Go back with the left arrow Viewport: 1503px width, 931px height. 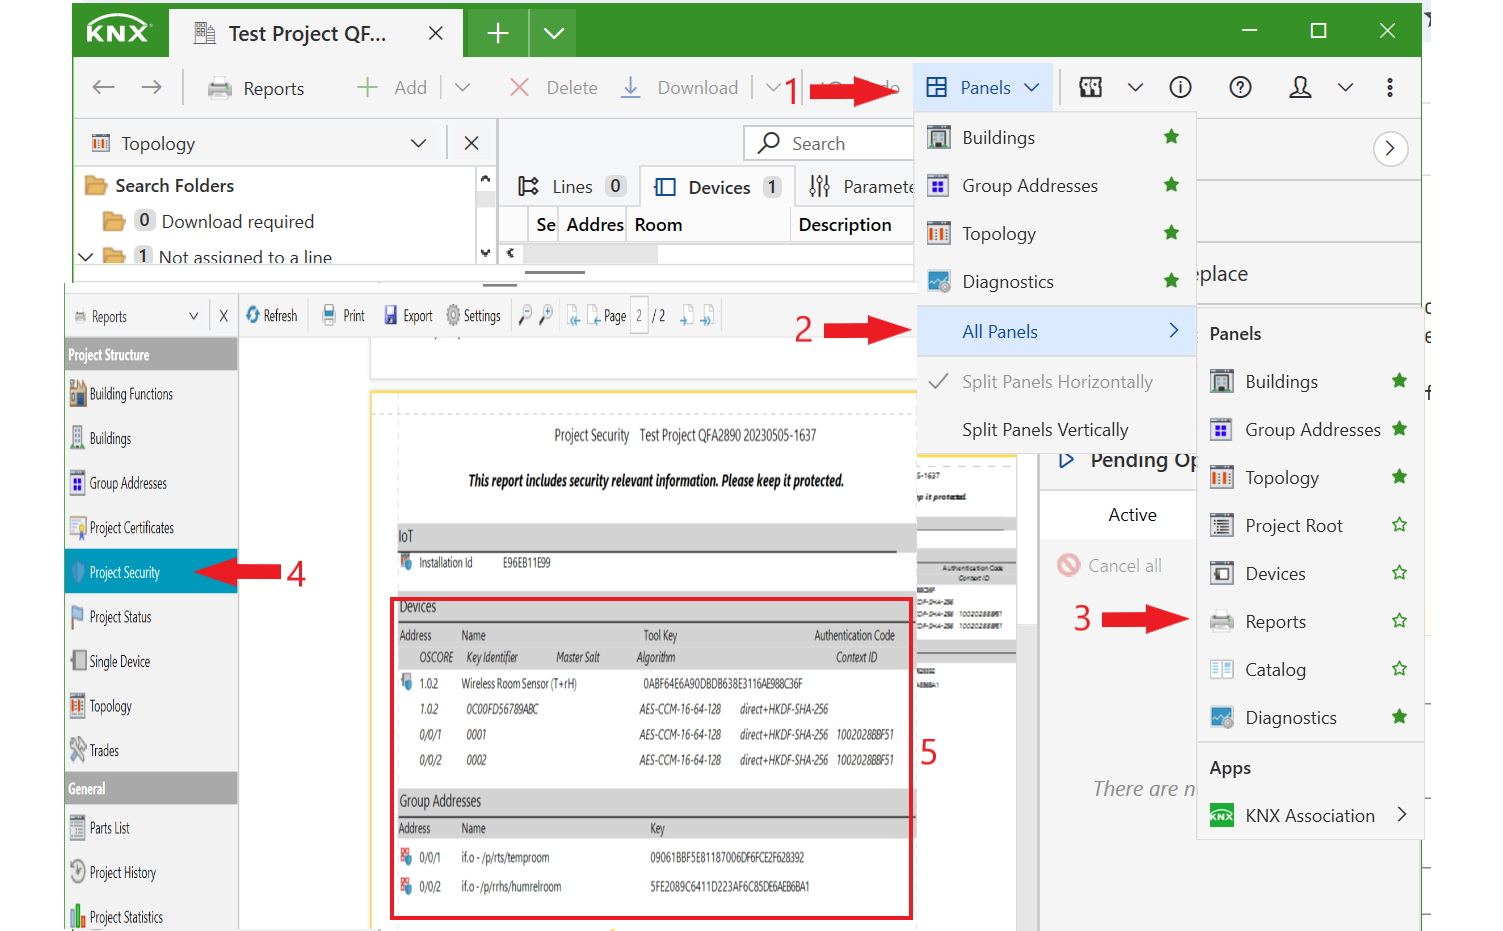pos(104,88)
